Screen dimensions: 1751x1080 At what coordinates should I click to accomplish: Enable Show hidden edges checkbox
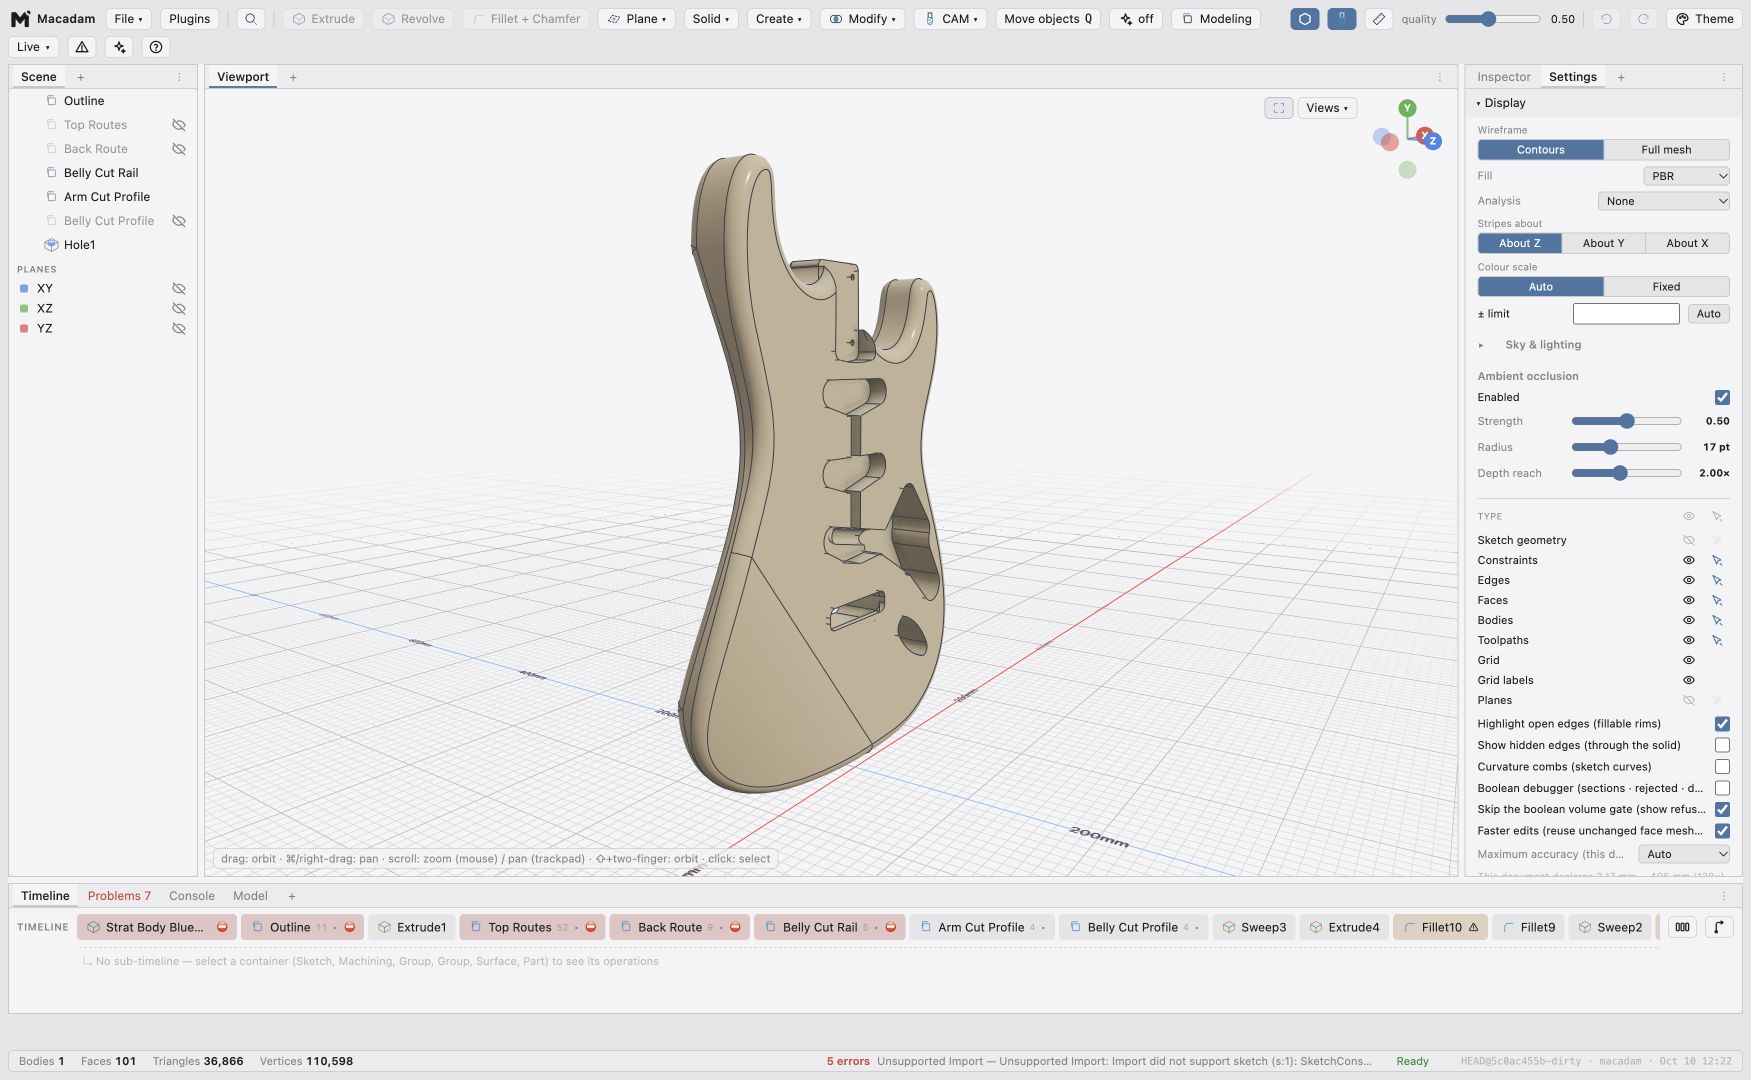(1722, 745)
